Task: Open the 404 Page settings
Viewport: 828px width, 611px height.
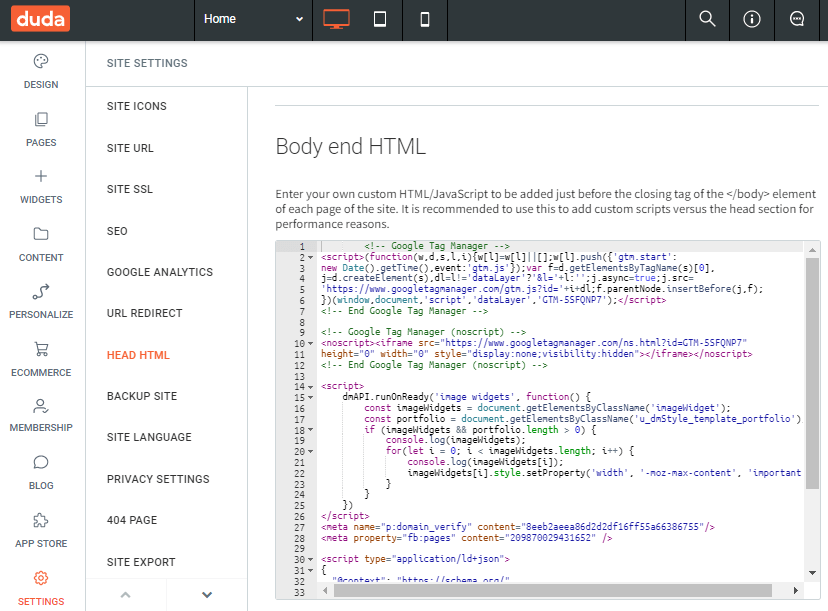Action: pos(131,520)
